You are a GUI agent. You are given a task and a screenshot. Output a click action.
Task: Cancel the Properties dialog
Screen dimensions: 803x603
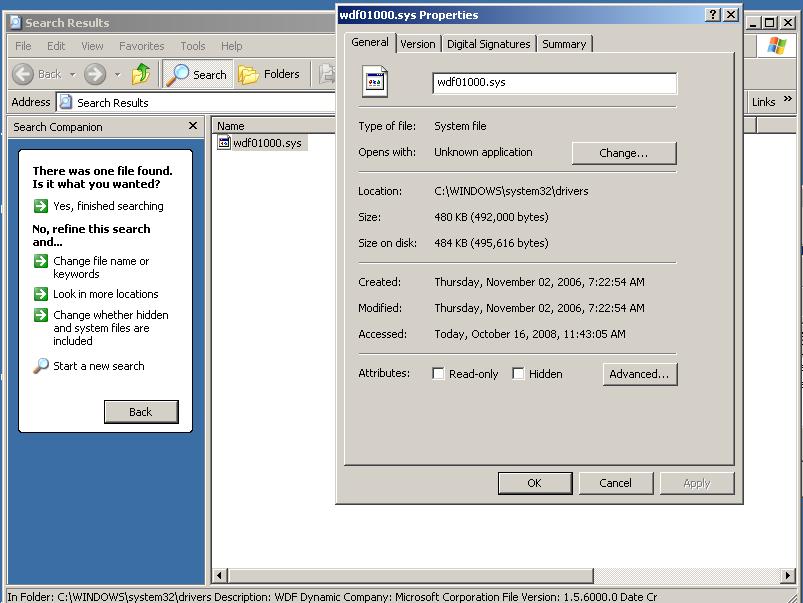click(x=616, y=483)
